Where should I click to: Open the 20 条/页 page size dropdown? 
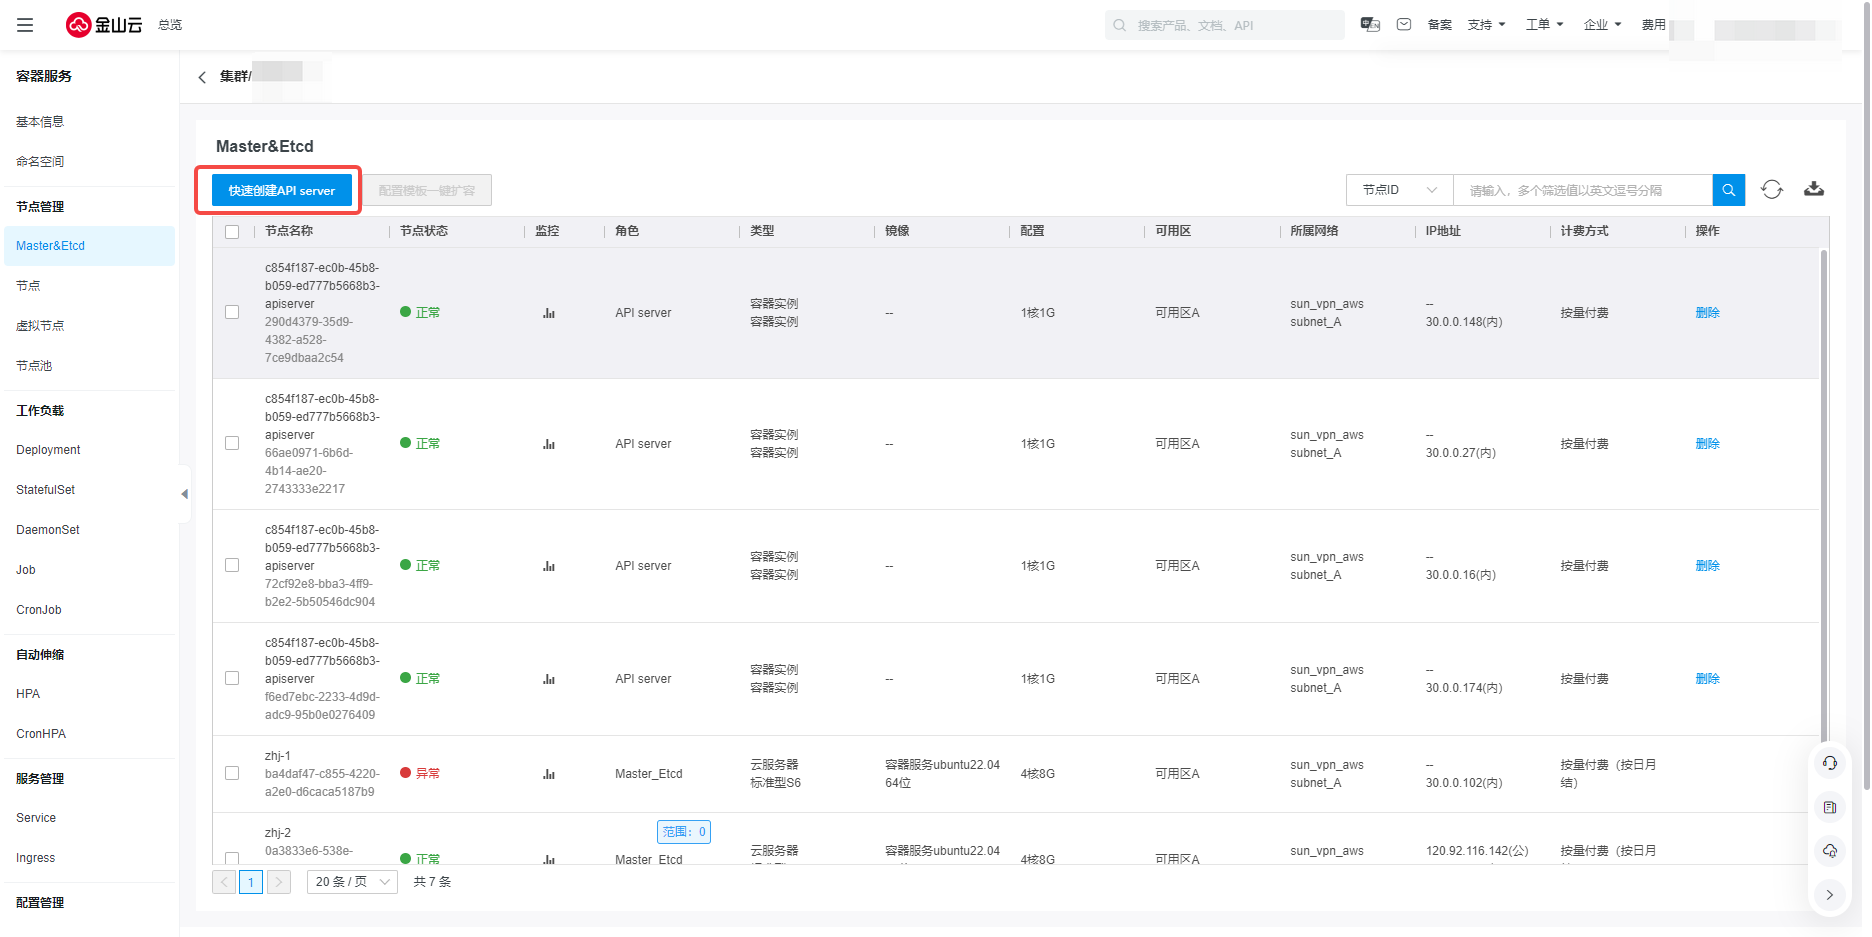tap(352, 882)
